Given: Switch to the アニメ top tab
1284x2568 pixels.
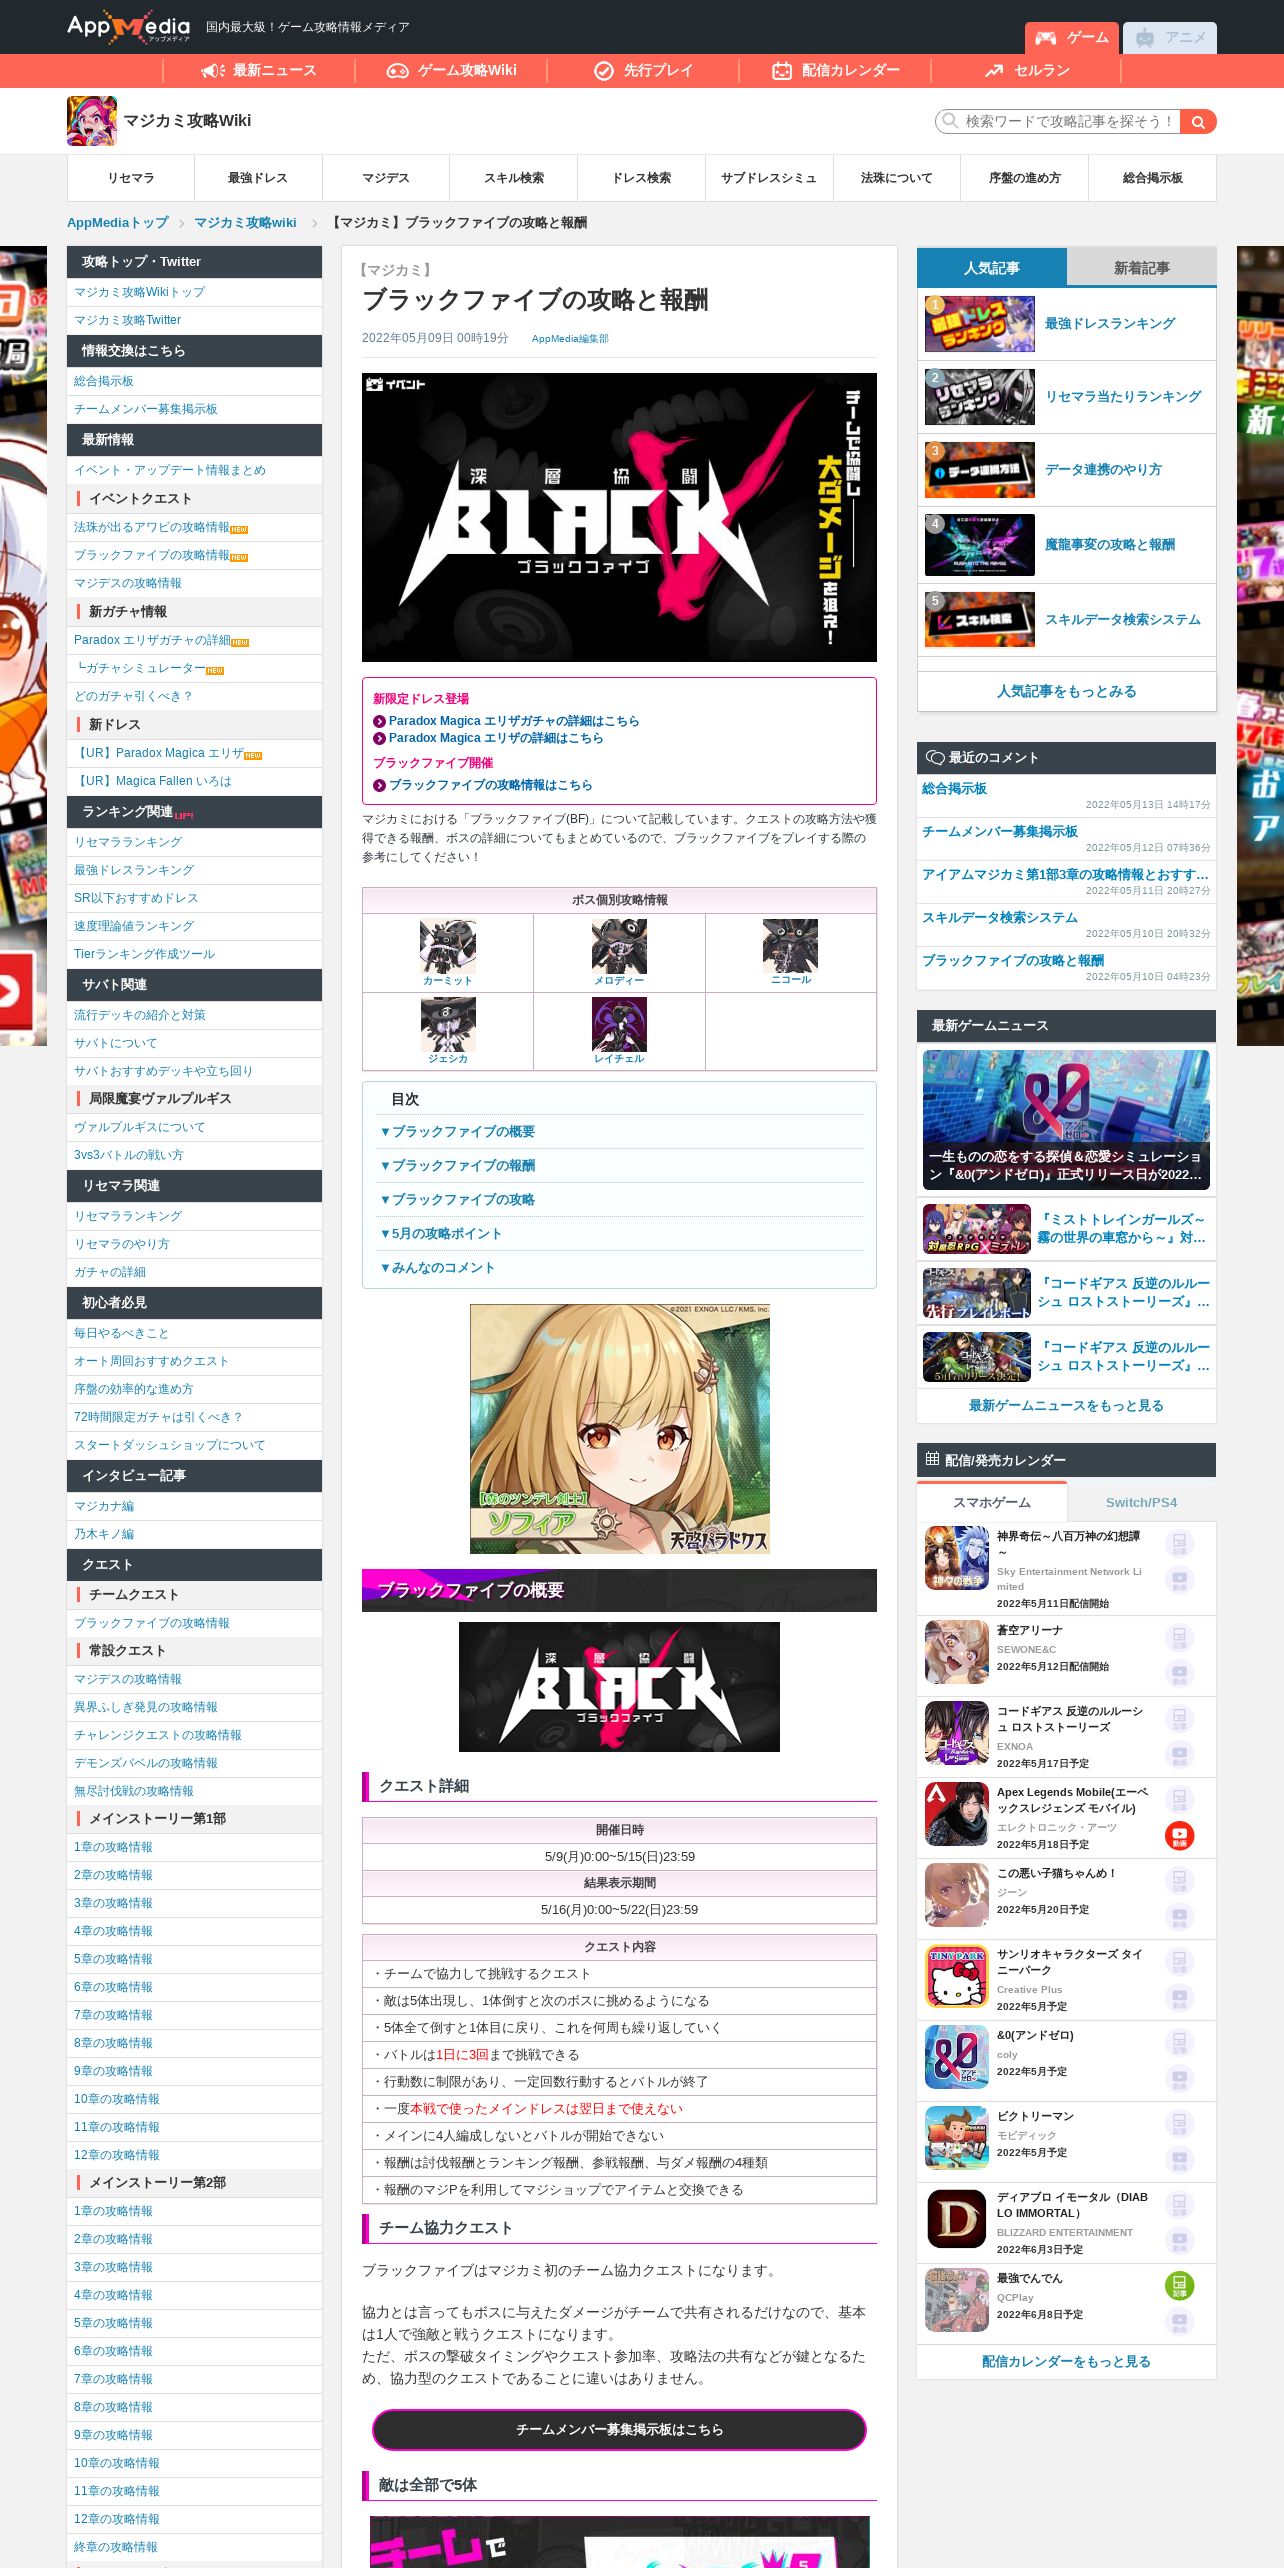Looking at the screenshot, I should pyautogui.click(x=1170, y=38).
